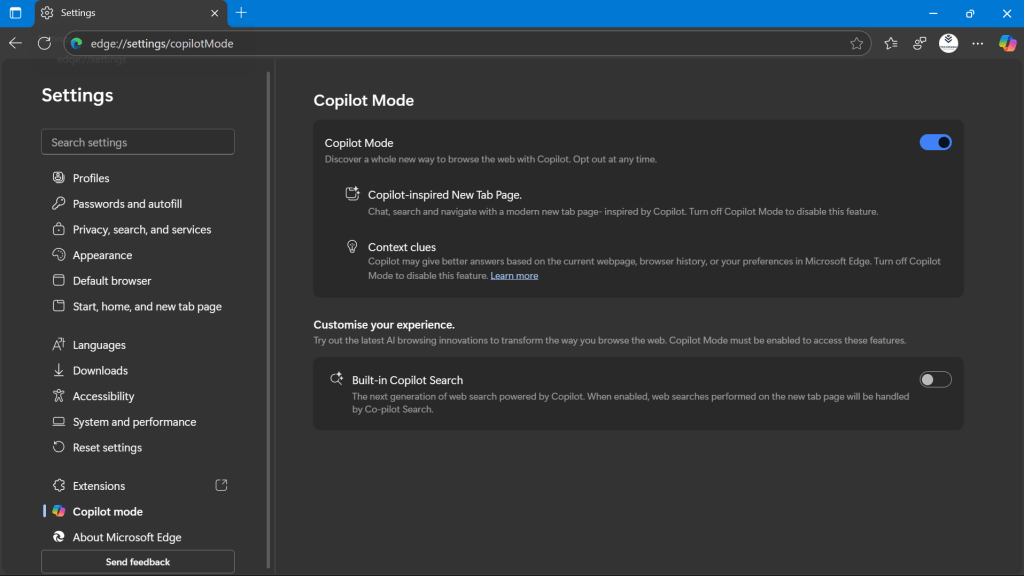The image size is (1024, 576).
Task: Click the Profiles sidebar icon
Action: [x=59, y=178]
